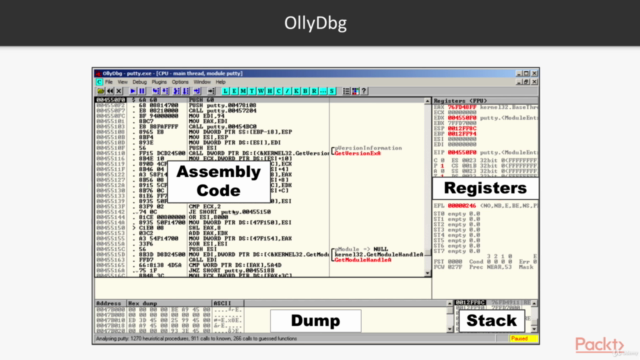Click the Close program X toolbar icon
The width and height of the screenshot is (640, 360).
click(119, 91)
